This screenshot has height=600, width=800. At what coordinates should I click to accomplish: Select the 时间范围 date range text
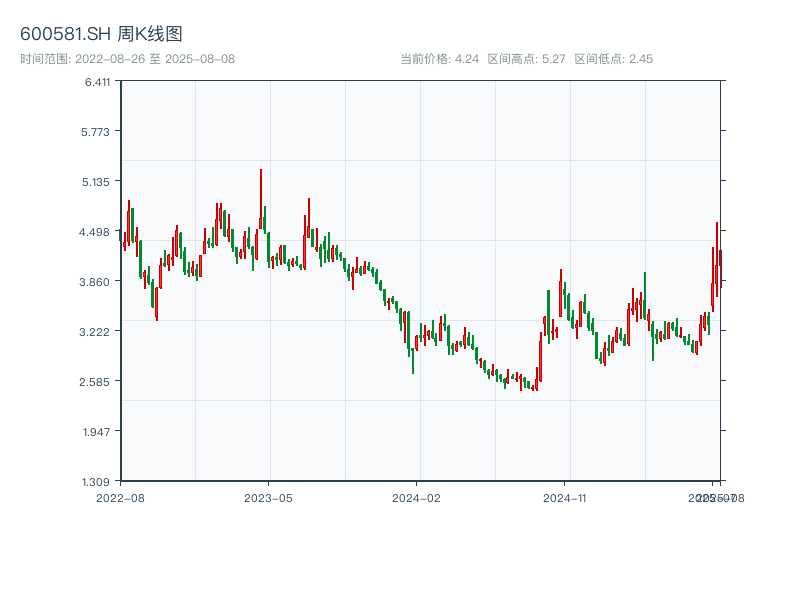click(127, 59)
